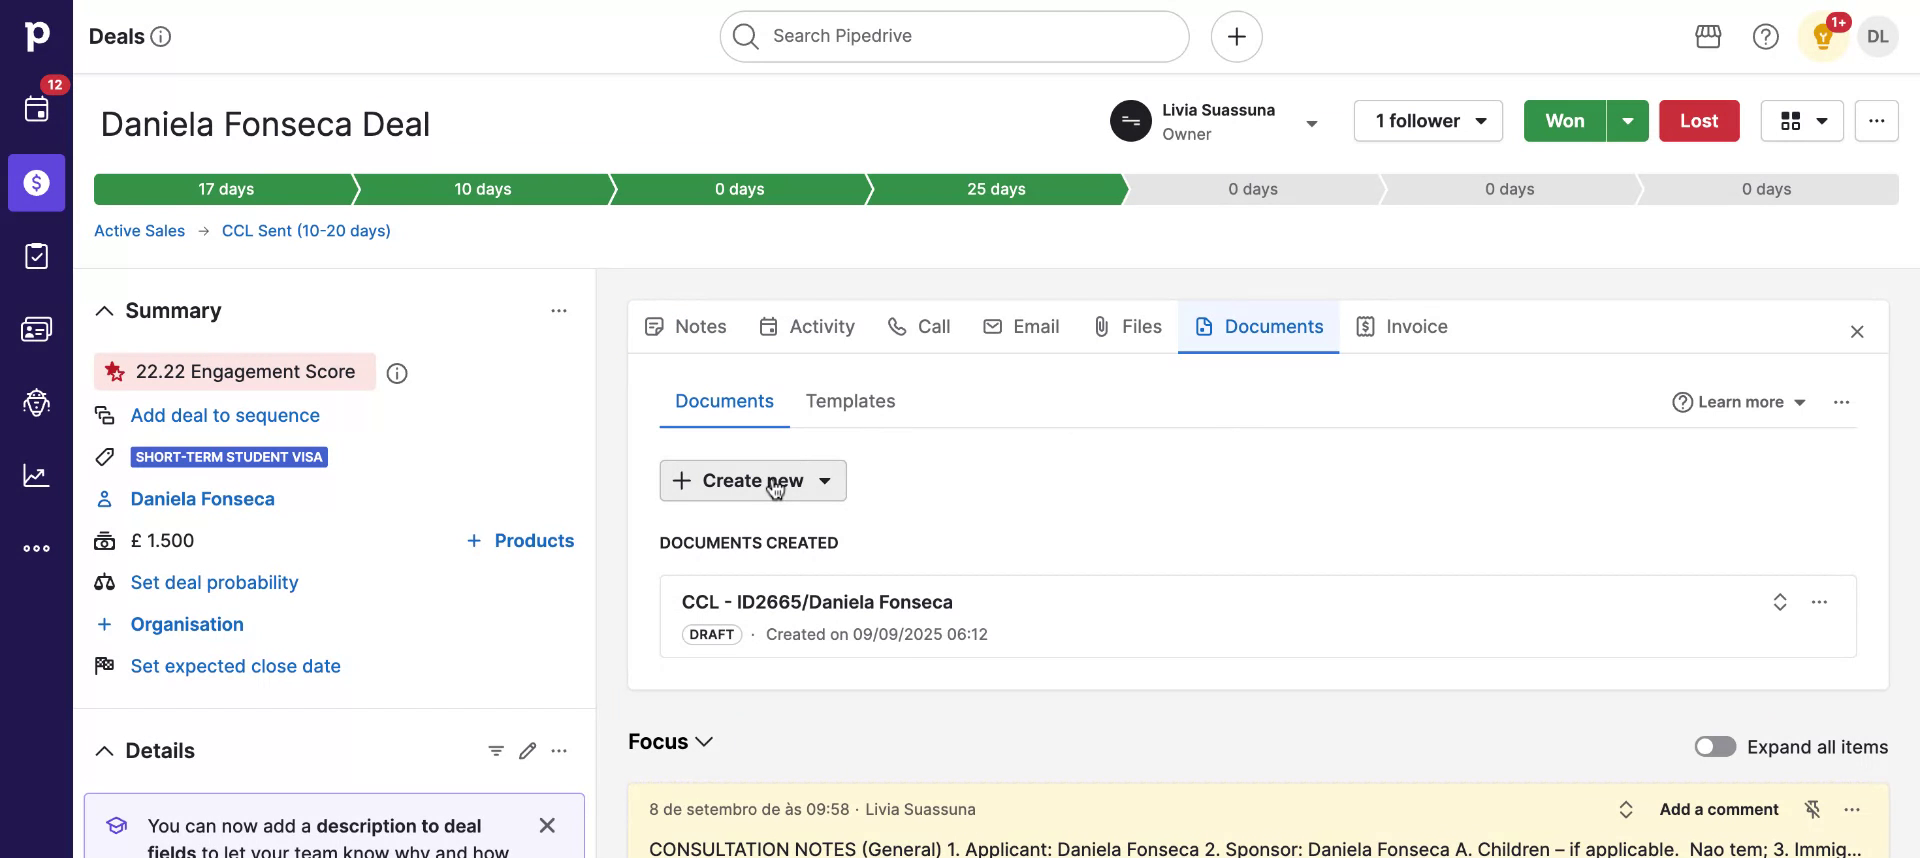Collapse the Details section
Viewport: 1920px width, 858px height.
coord(104,751)
